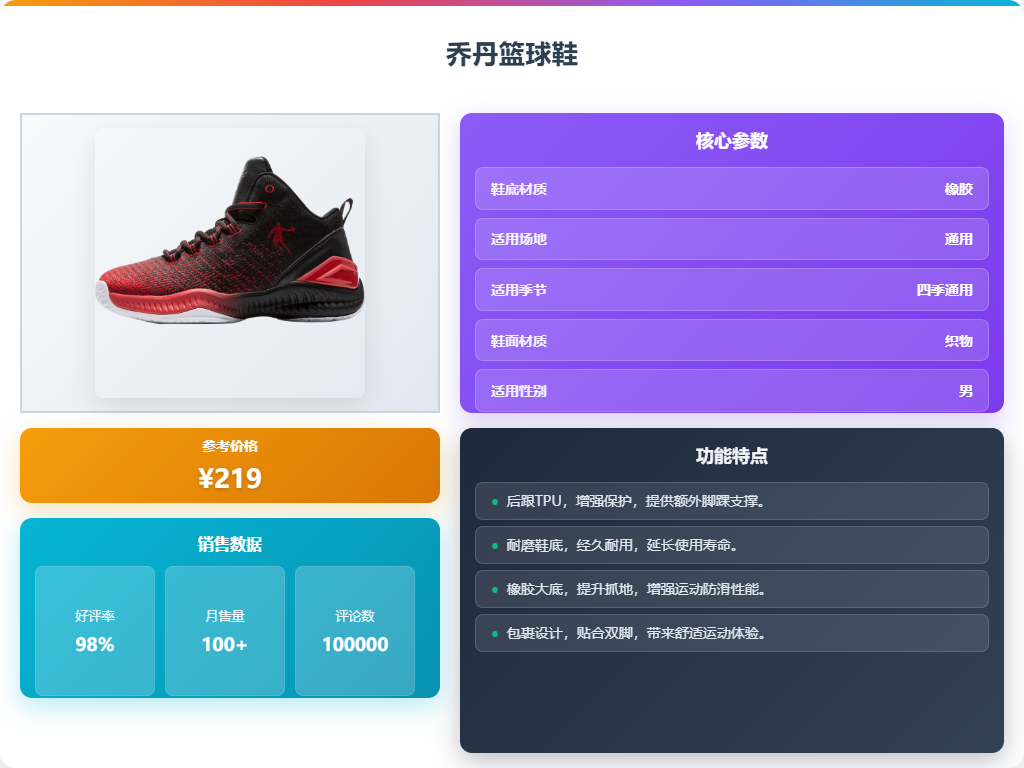
Task: Click the 参考价格 label
Action: pos(230,446)
